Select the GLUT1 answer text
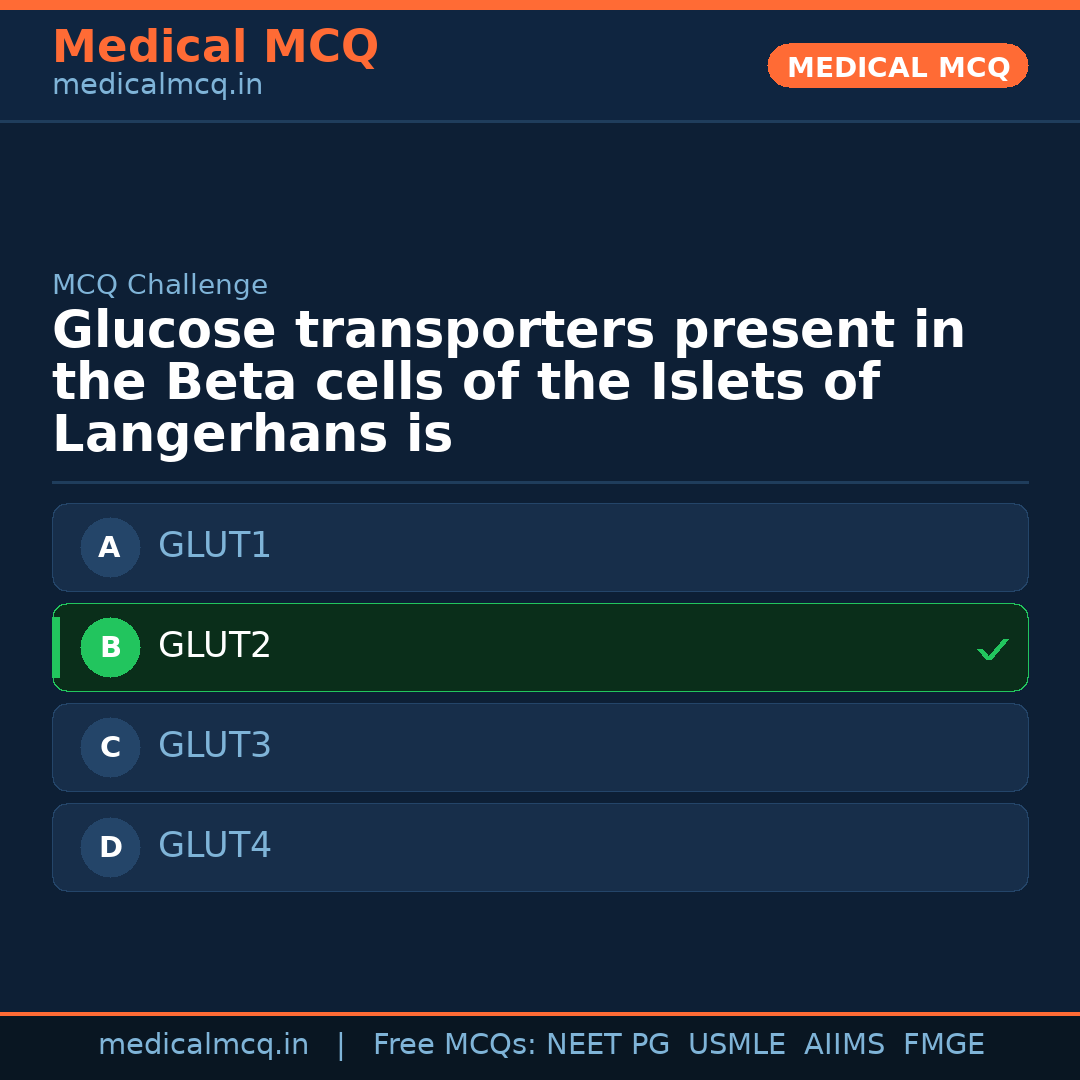This screenshot has height=1080, width=1080. pos(214,546)
